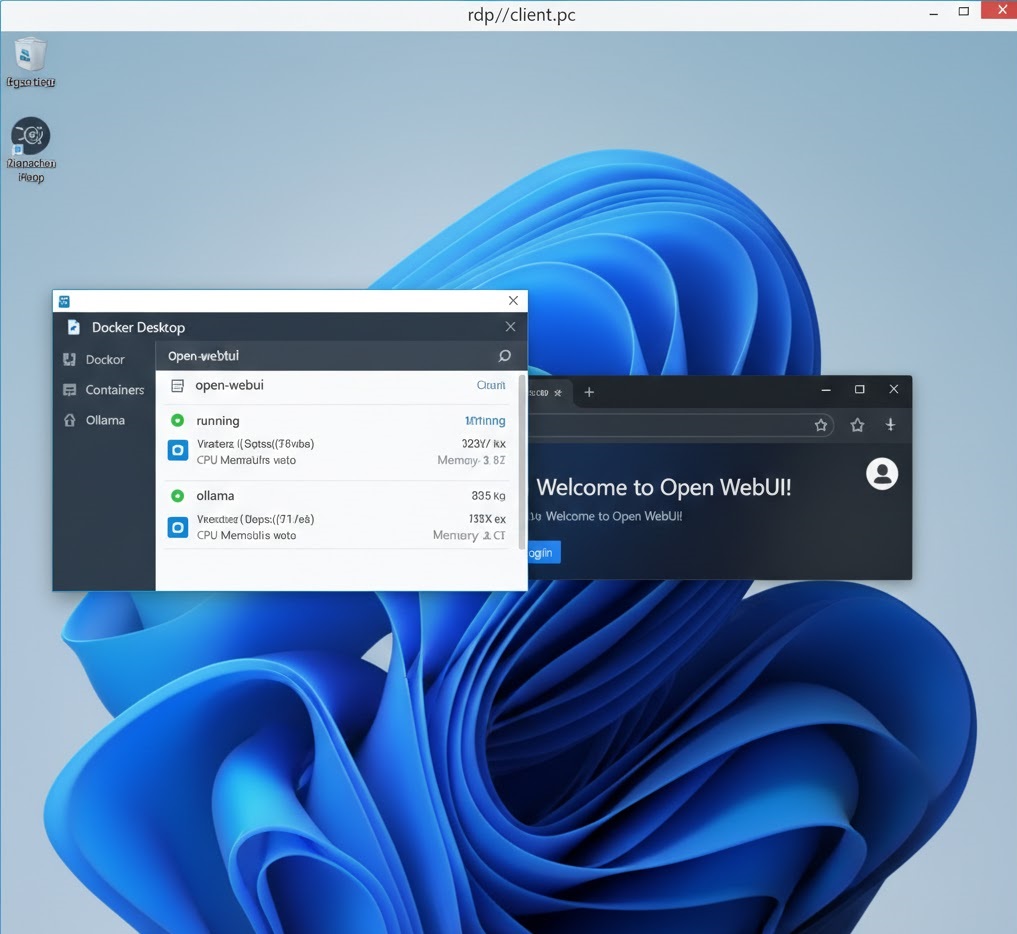Select the open-webui row label
The height and width of the screenshot is (934, 1017).
230,385
